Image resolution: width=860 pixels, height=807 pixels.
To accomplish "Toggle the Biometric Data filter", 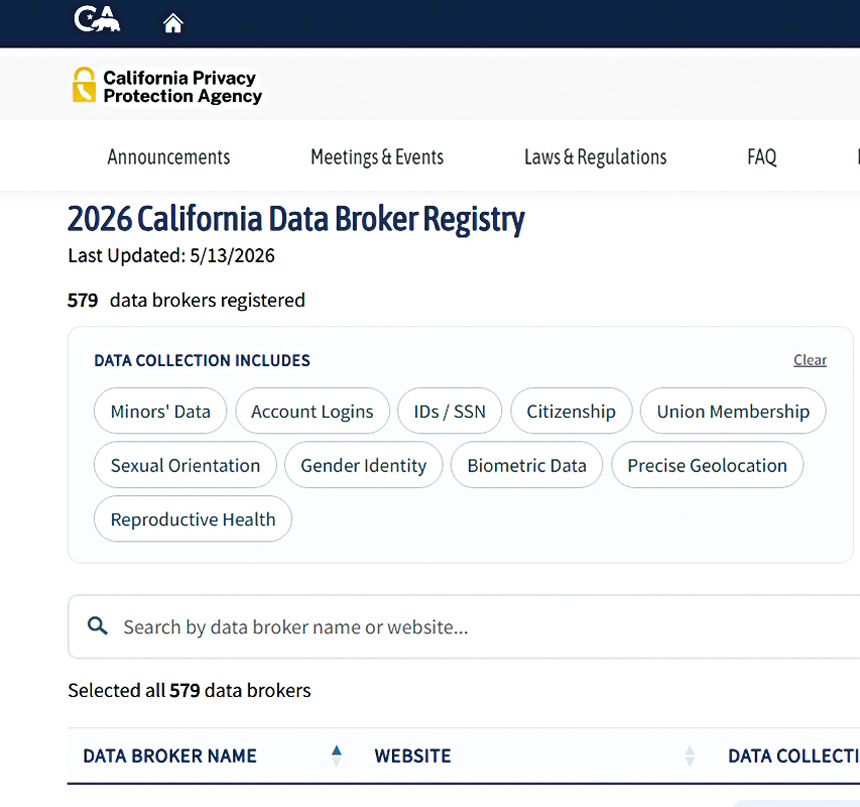I will pos(527,465).
